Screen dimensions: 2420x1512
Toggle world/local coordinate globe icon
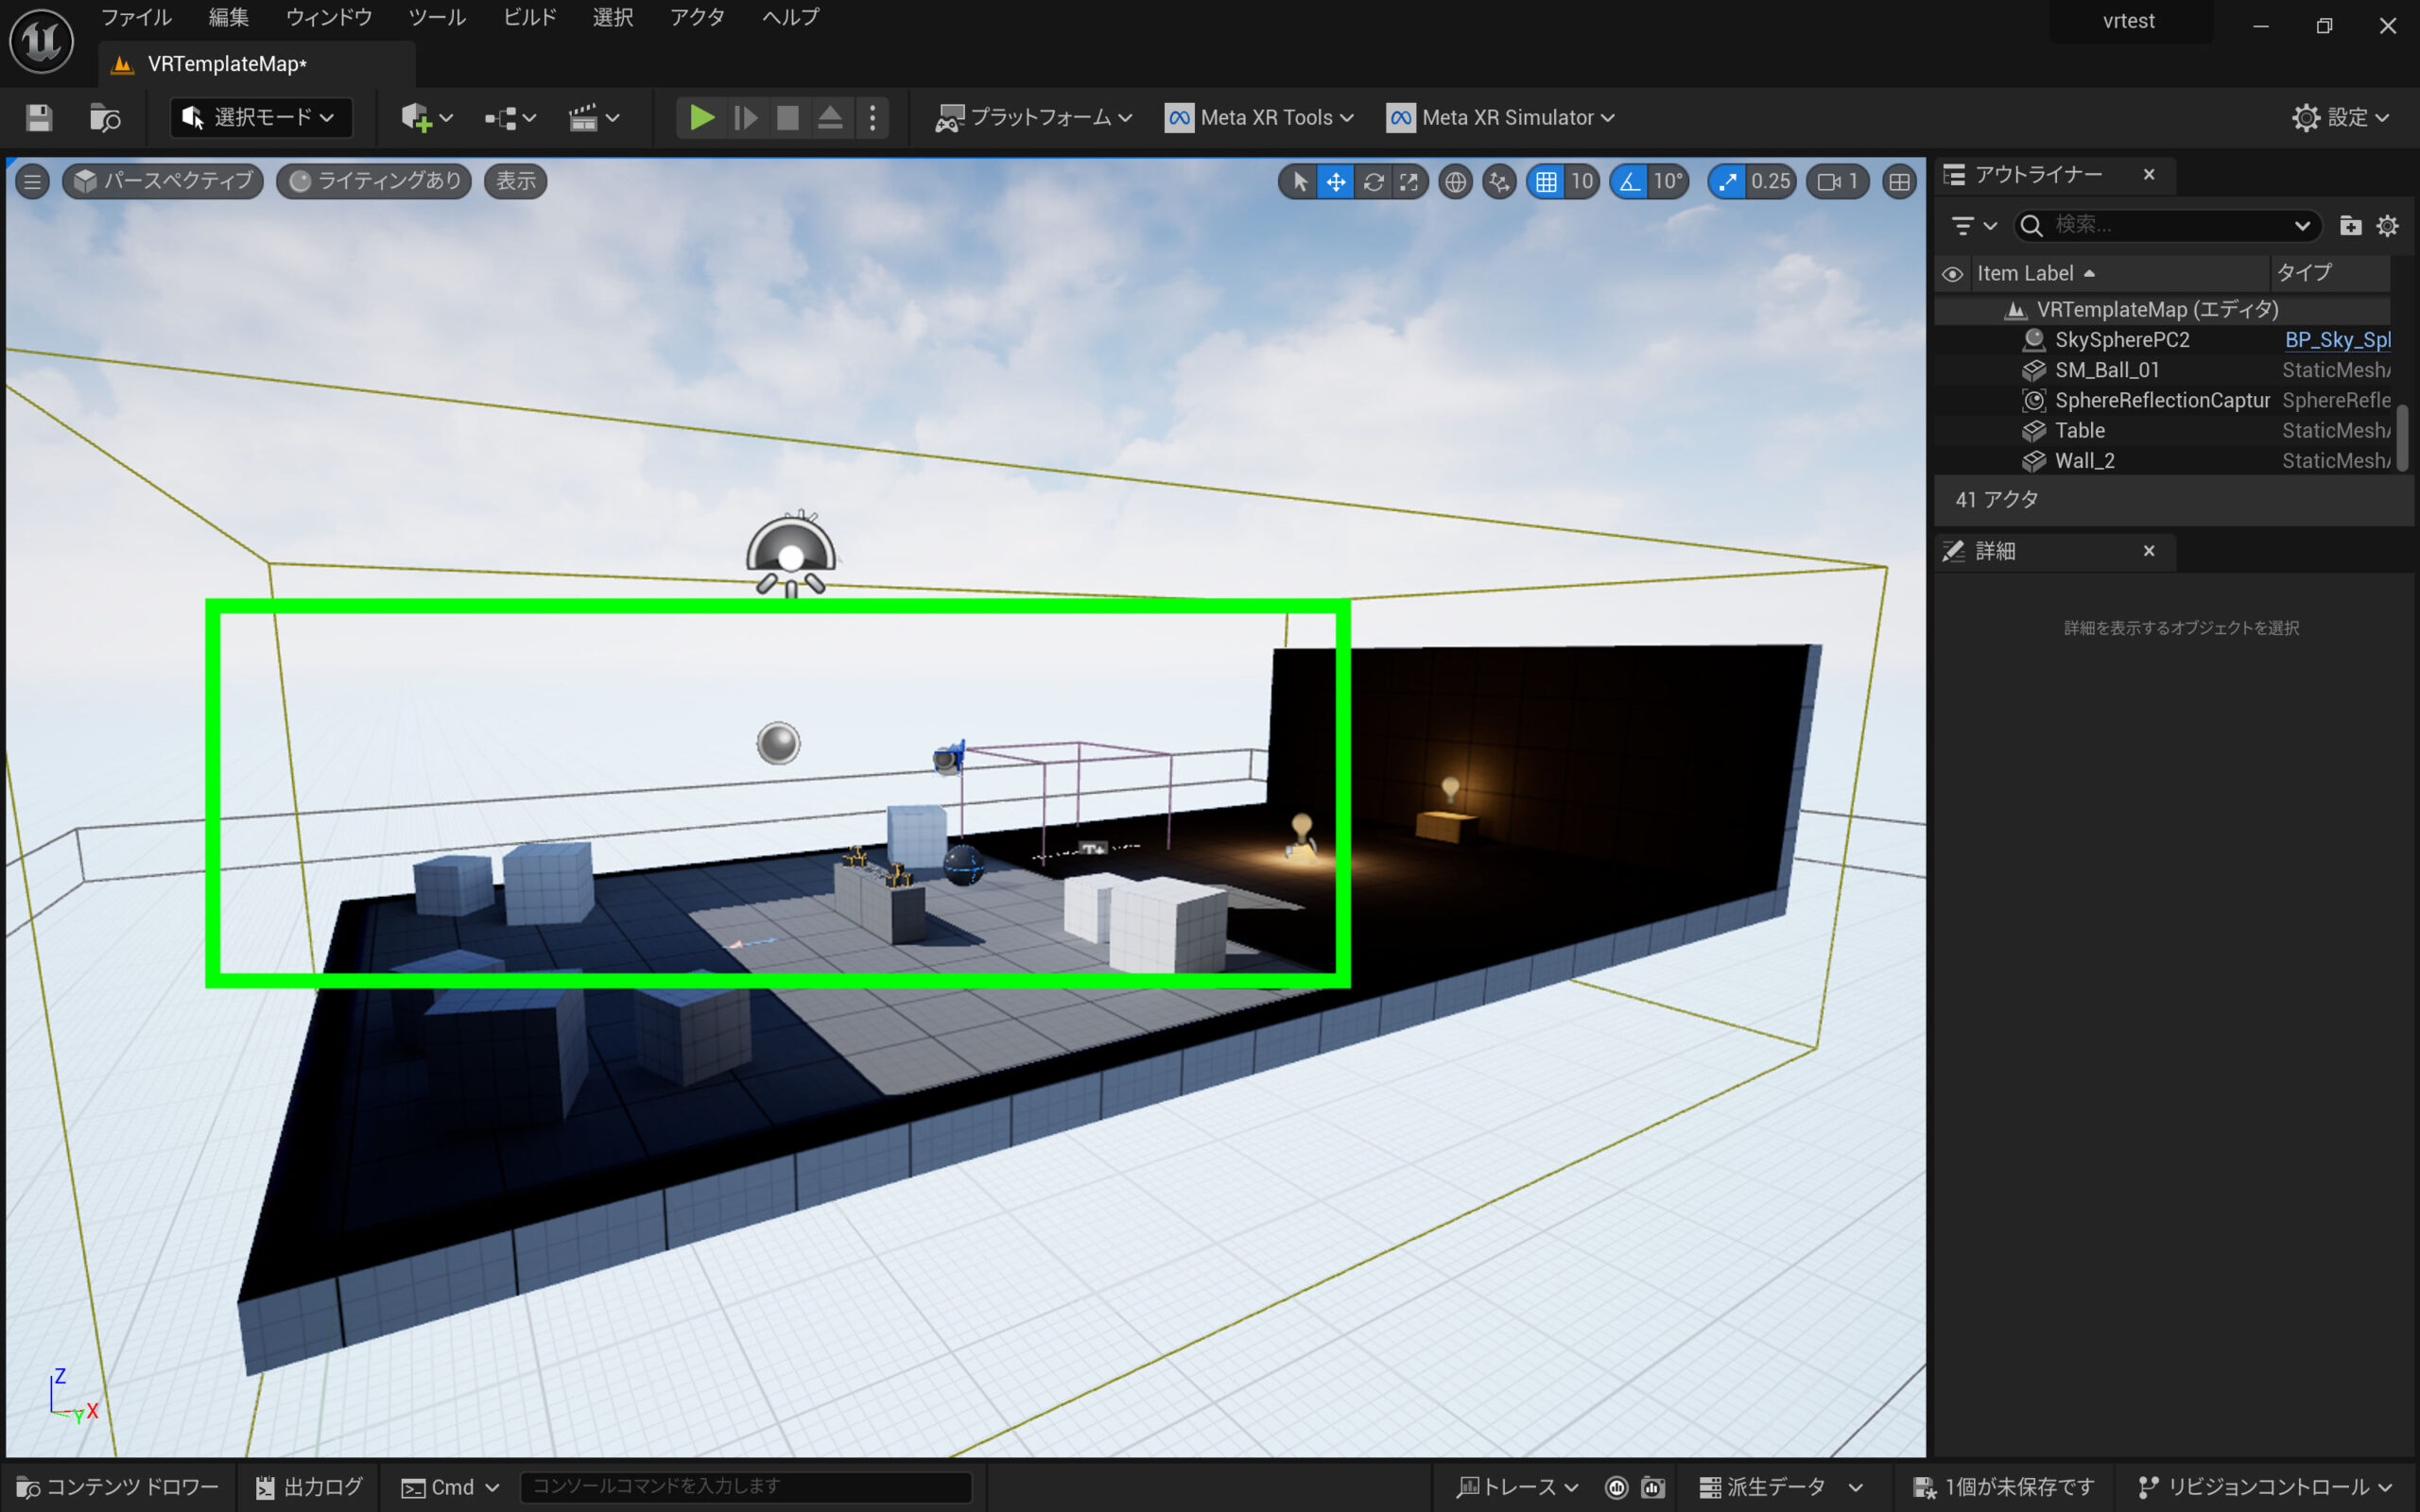[x=1456, y=181]
